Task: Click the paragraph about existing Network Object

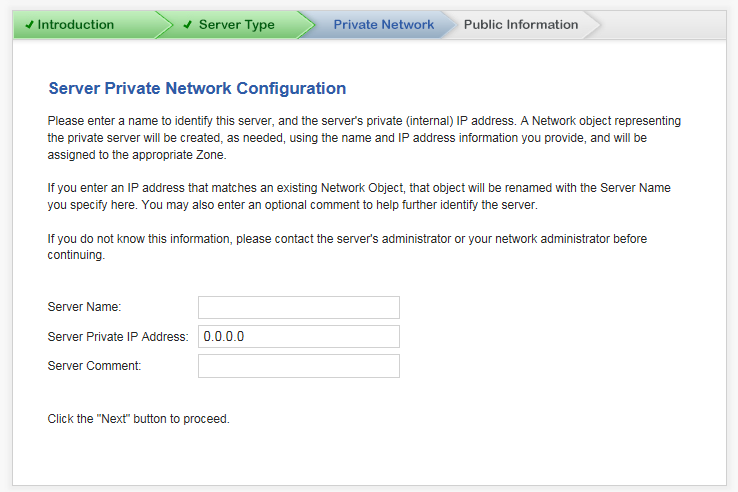Action: 359,196
